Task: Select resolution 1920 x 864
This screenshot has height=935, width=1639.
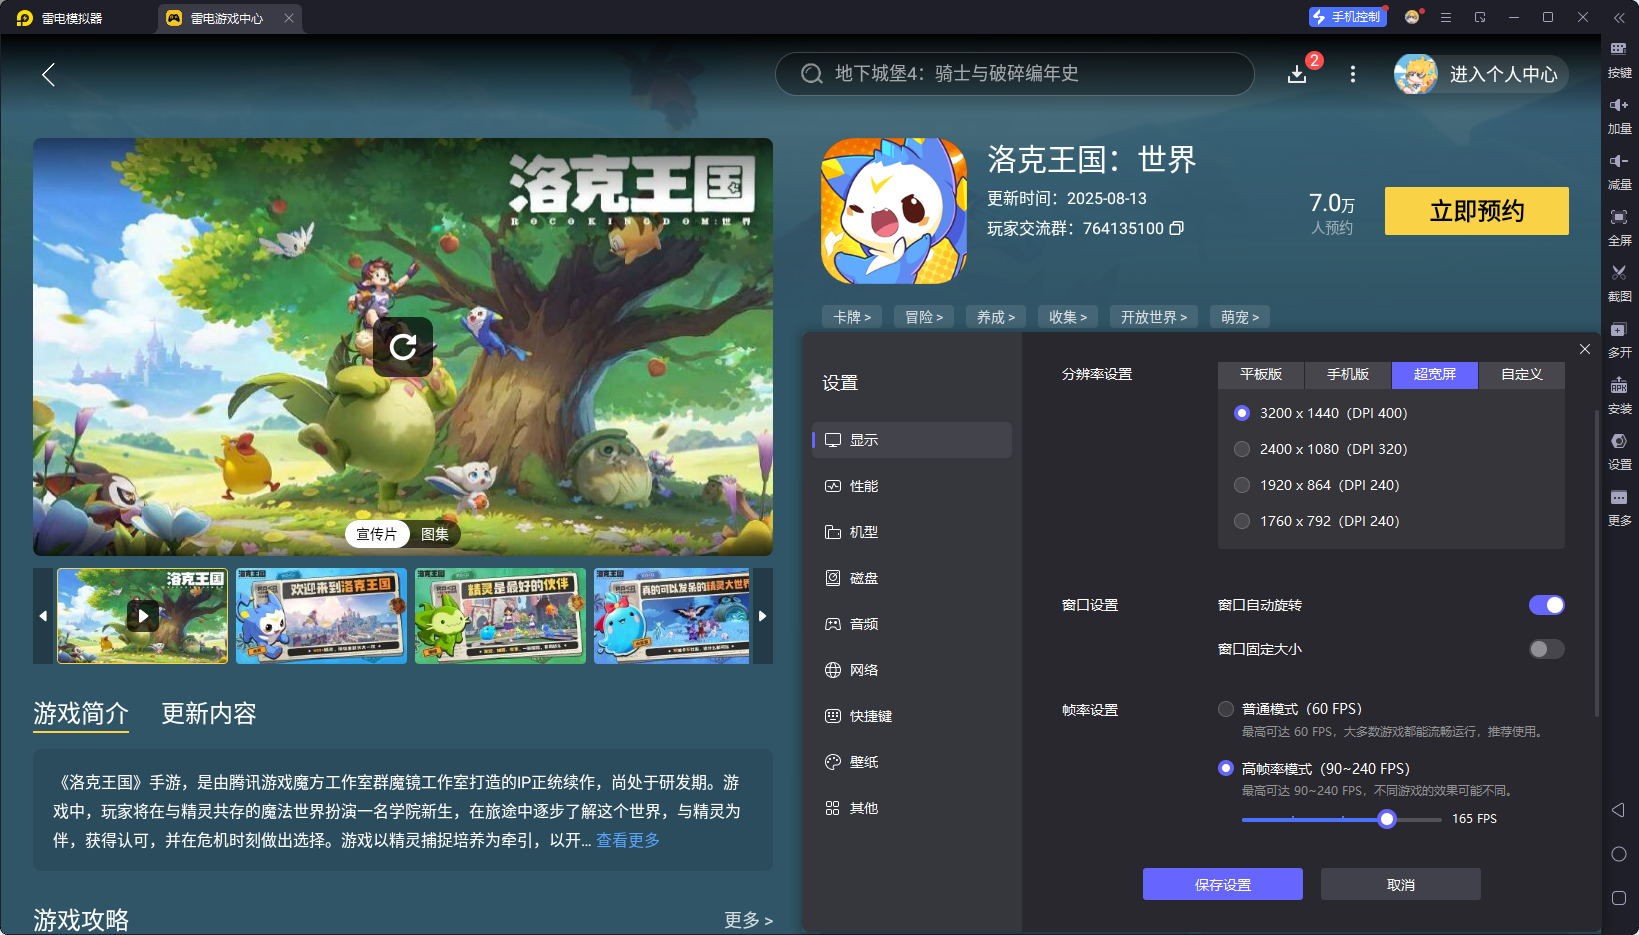Action: coord(1241,485)
